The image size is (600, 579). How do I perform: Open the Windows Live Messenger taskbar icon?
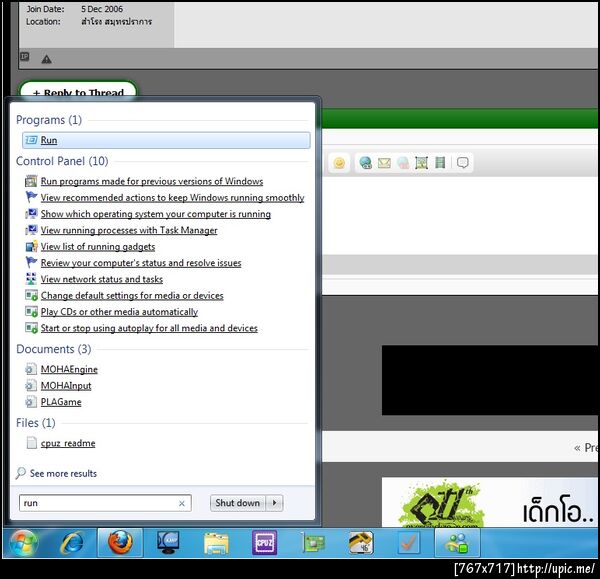coord(457,542)
